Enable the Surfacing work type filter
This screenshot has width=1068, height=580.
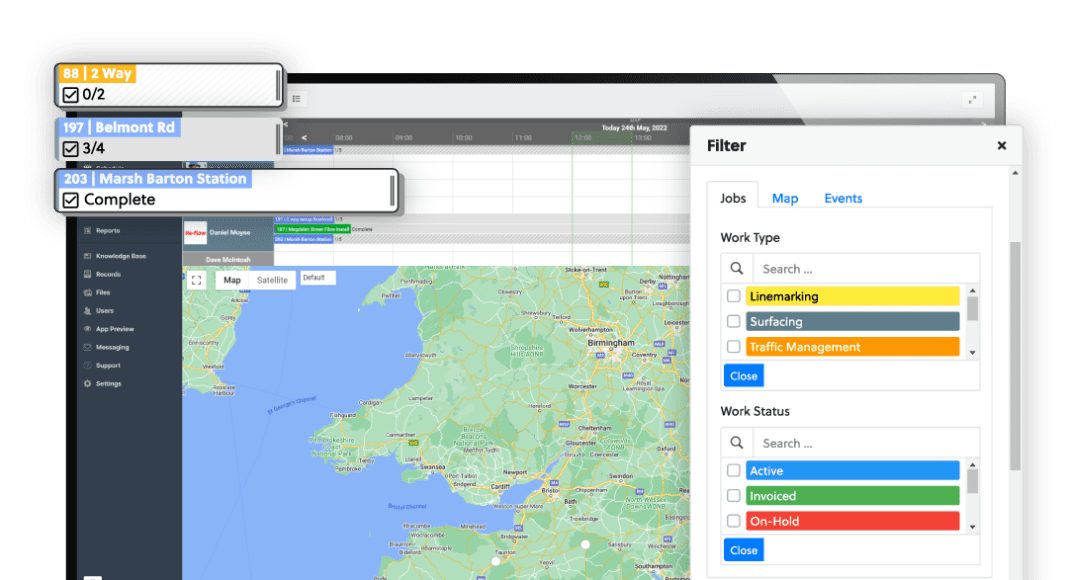pyautogui.click(x=734, y=322)
